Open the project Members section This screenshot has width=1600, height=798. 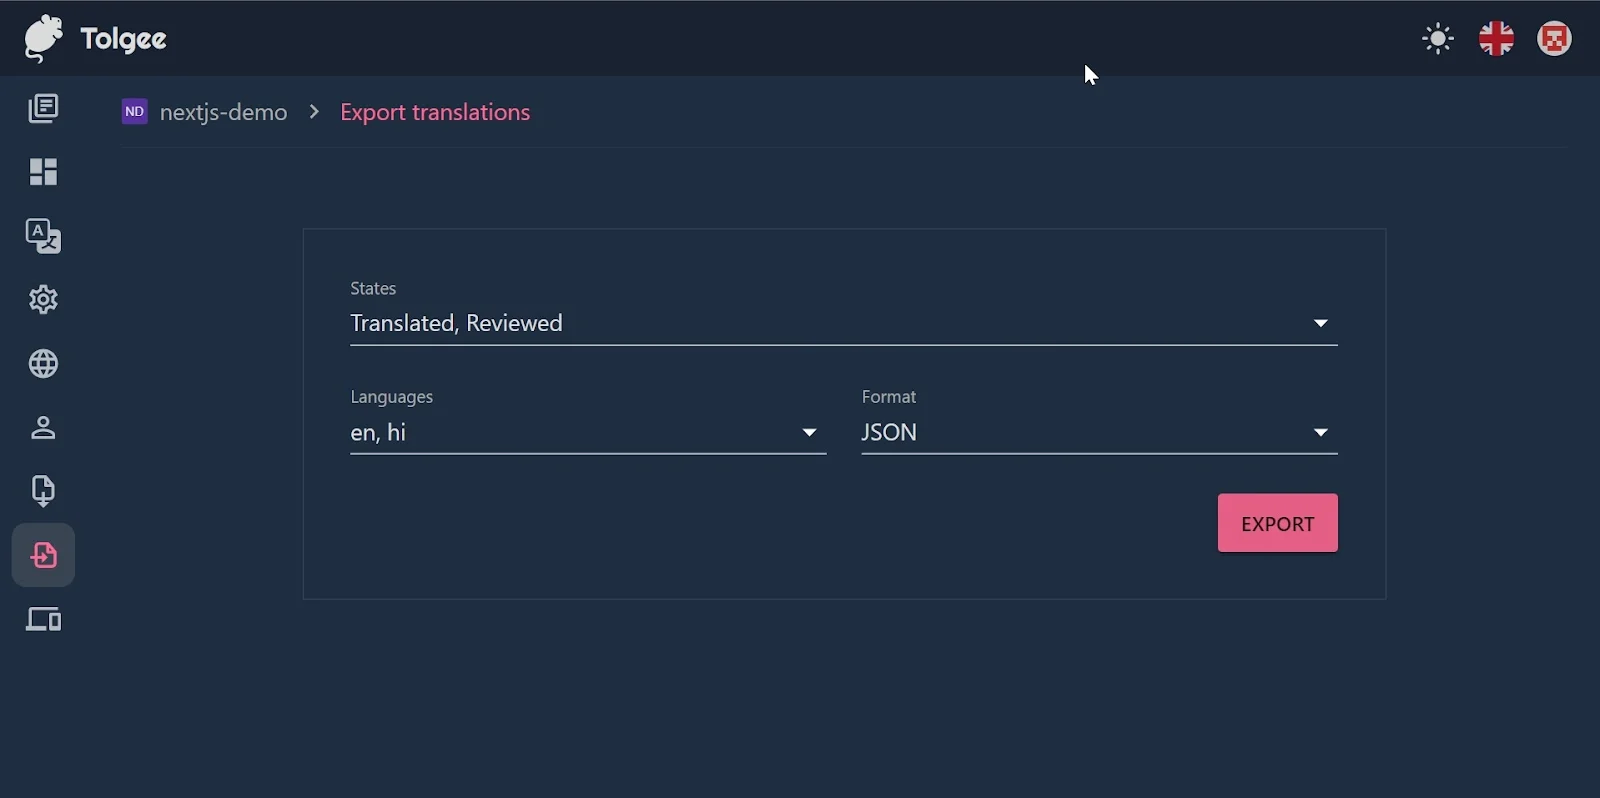coord(43,428)
